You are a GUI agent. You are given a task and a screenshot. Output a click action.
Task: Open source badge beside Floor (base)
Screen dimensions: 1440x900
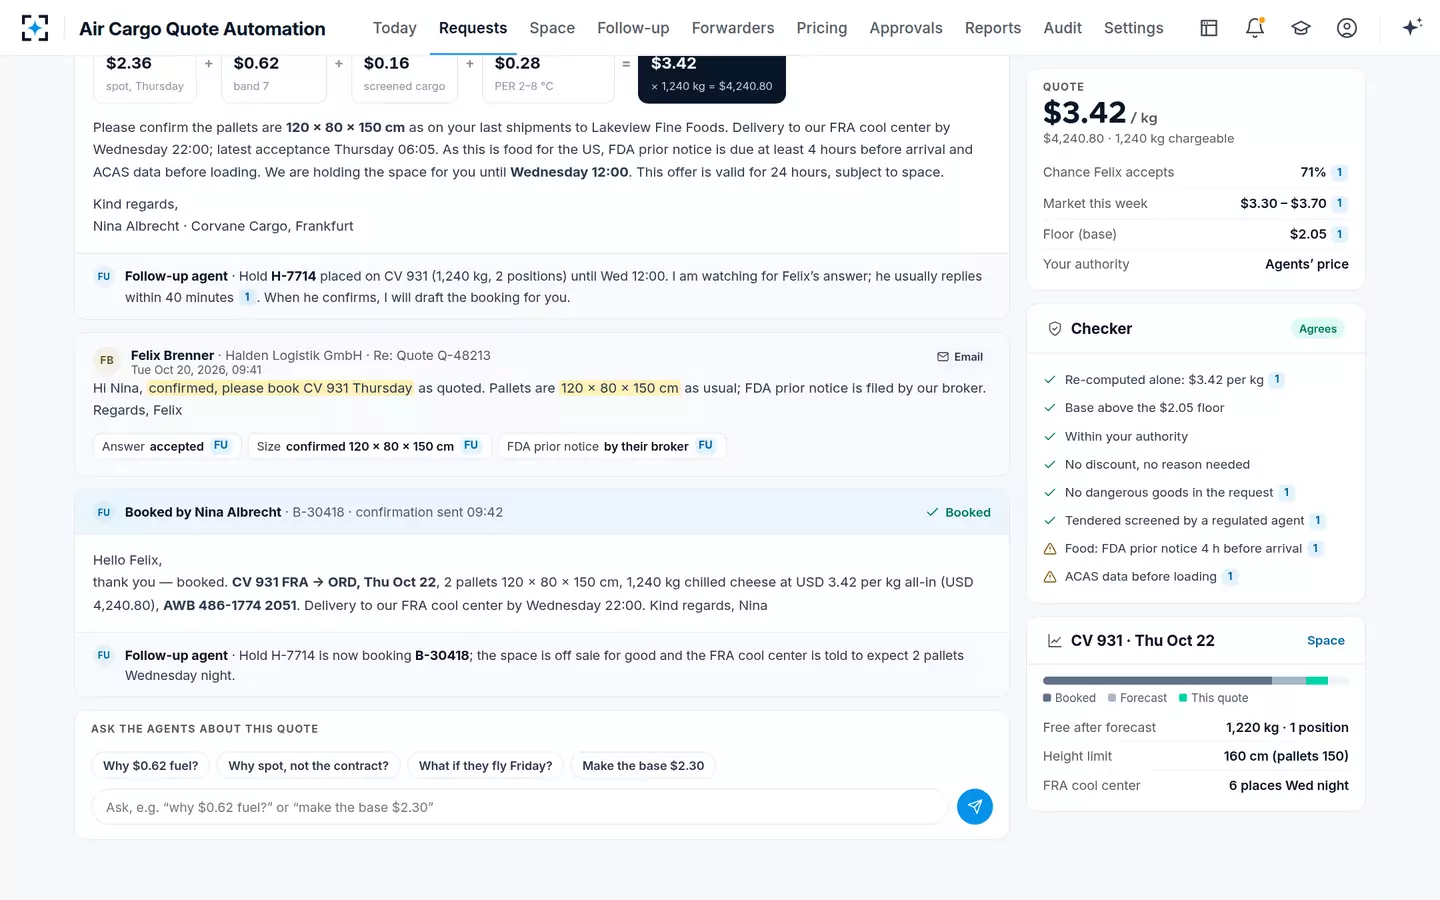(x=1340, y=235)
